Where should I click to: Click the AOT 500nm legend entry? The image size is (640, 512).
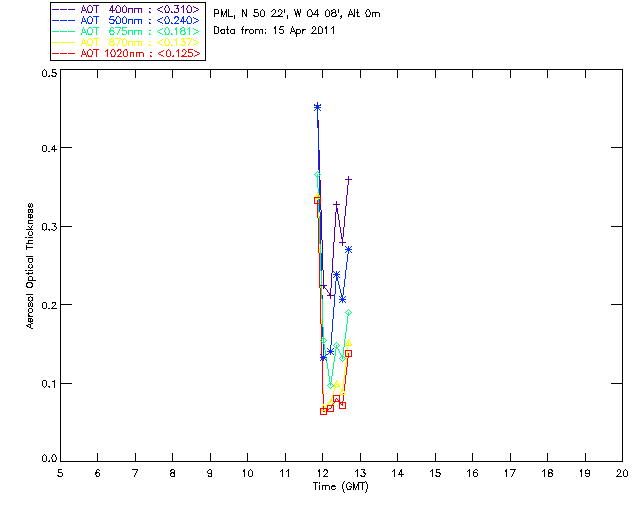point(126,20)
